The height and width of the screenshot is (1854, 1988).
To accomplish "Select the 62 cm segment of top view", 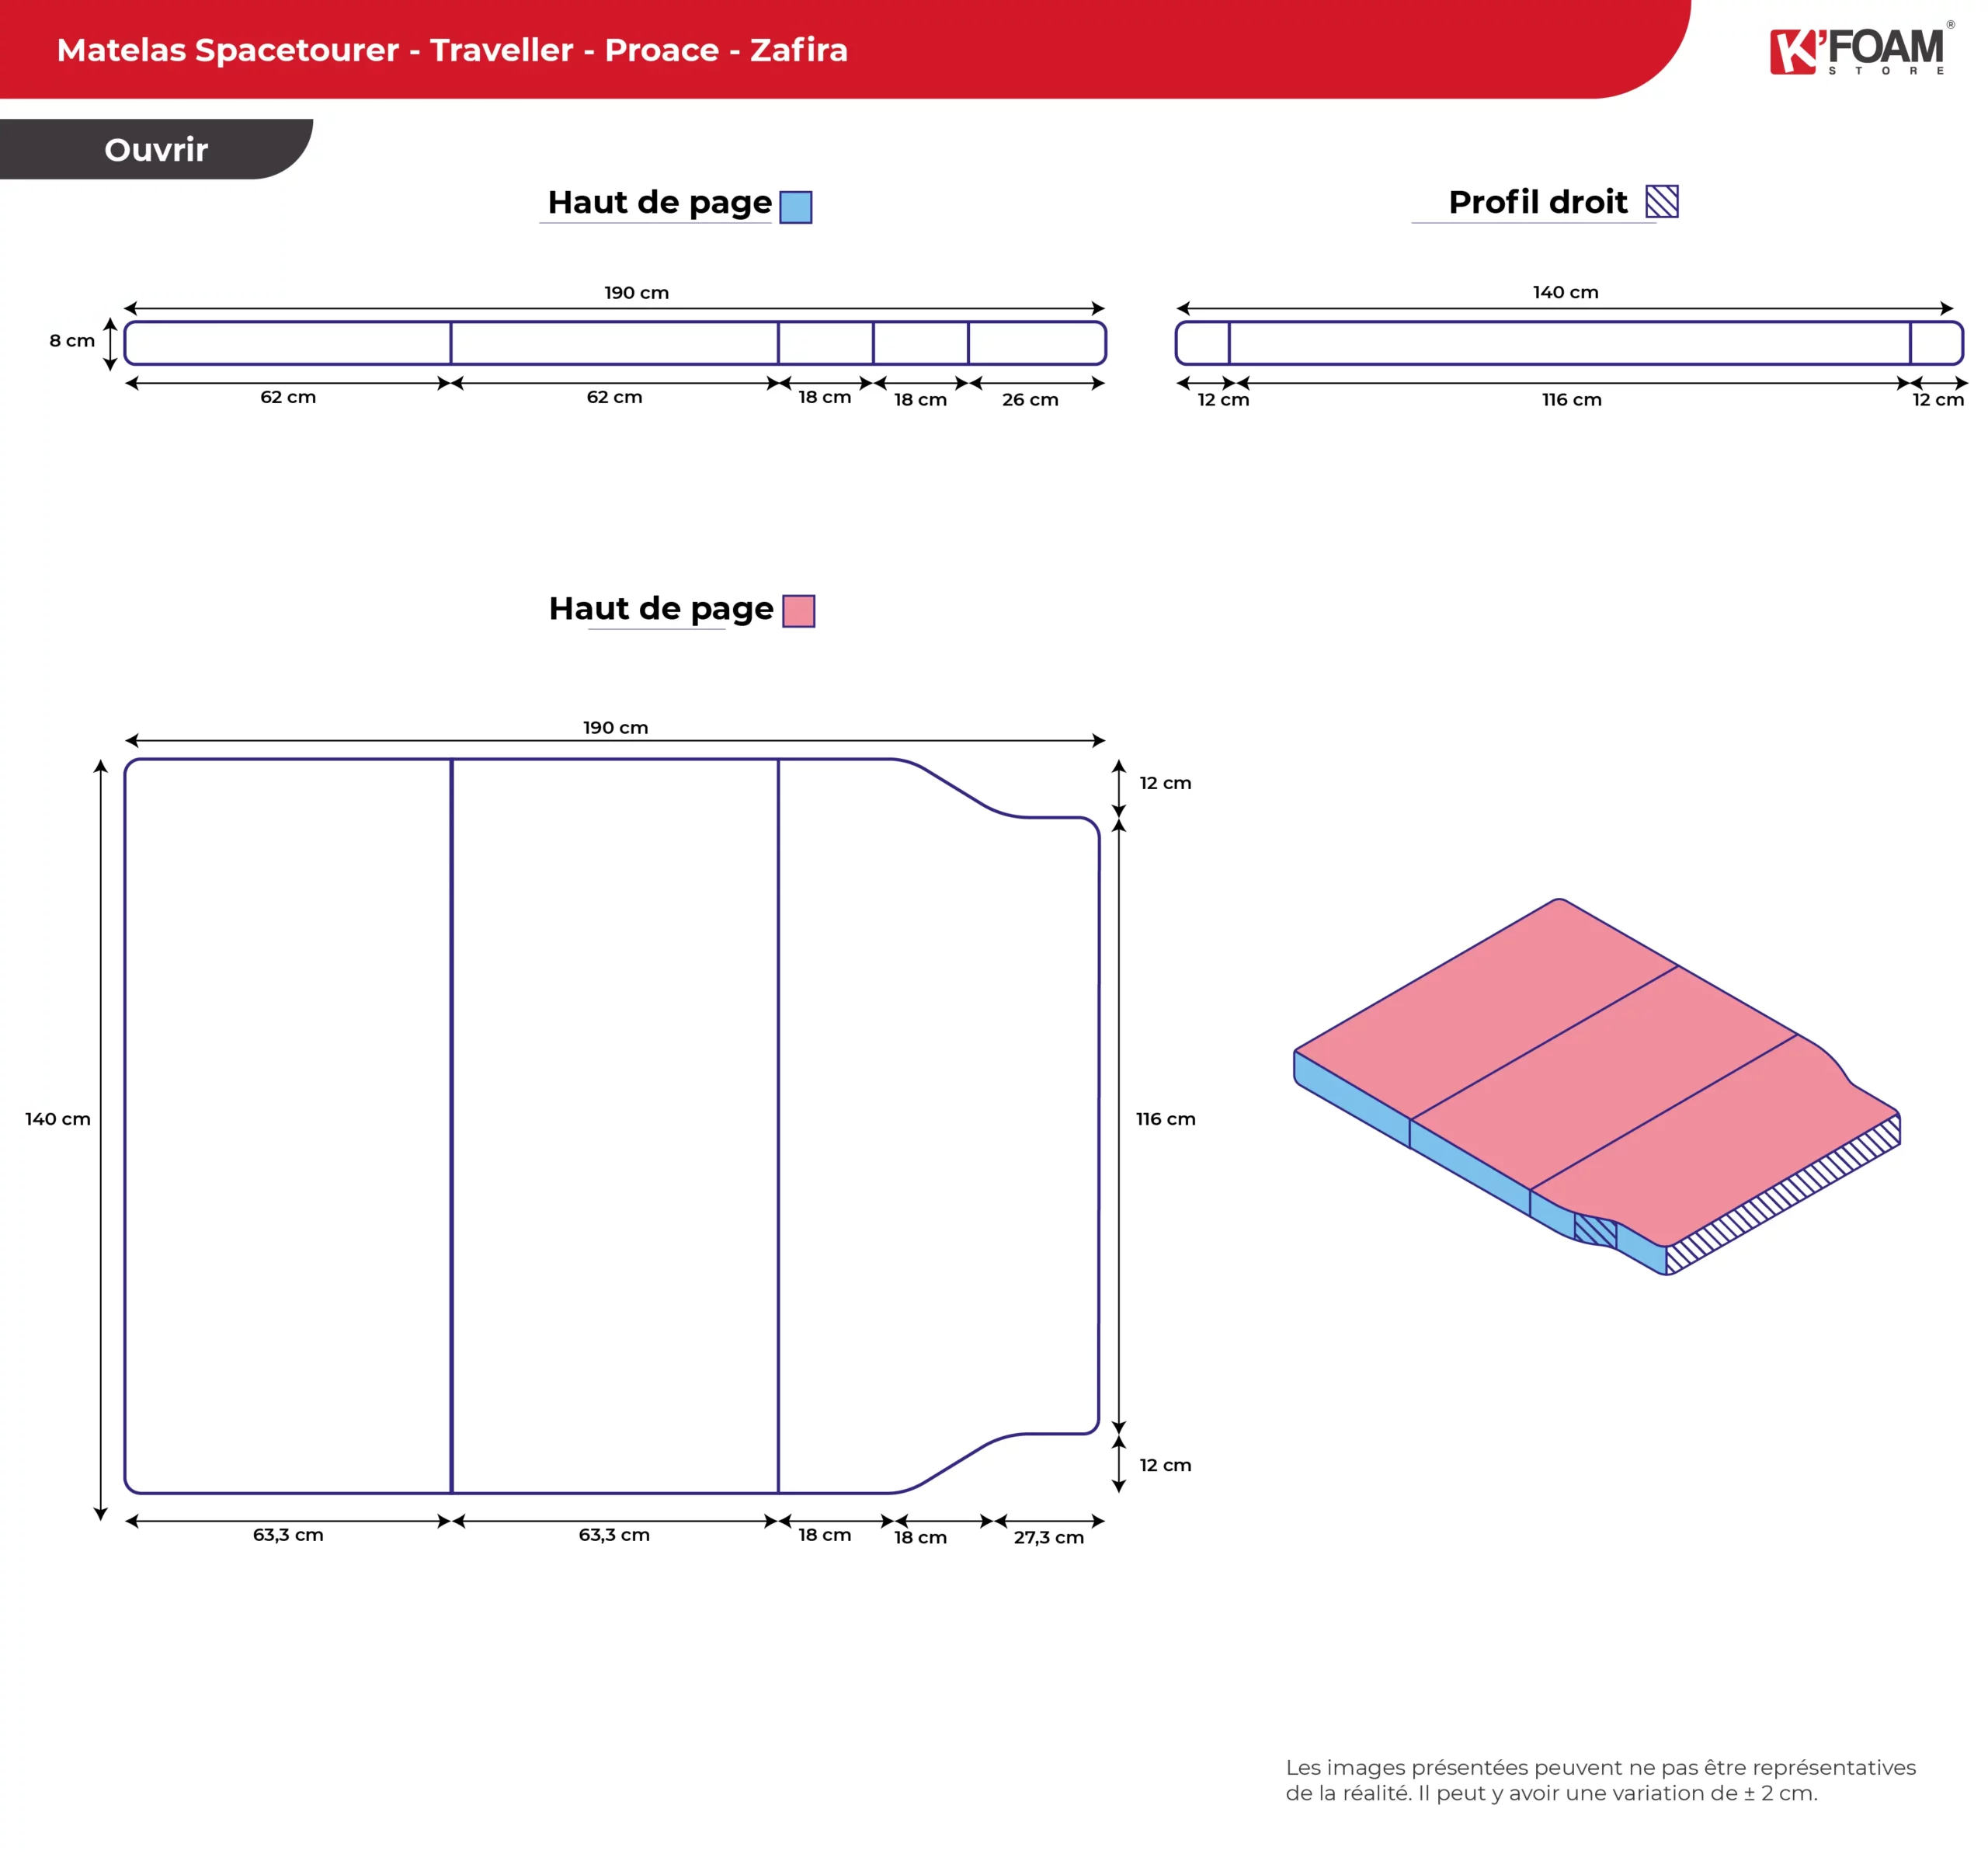I will (288, 396).
